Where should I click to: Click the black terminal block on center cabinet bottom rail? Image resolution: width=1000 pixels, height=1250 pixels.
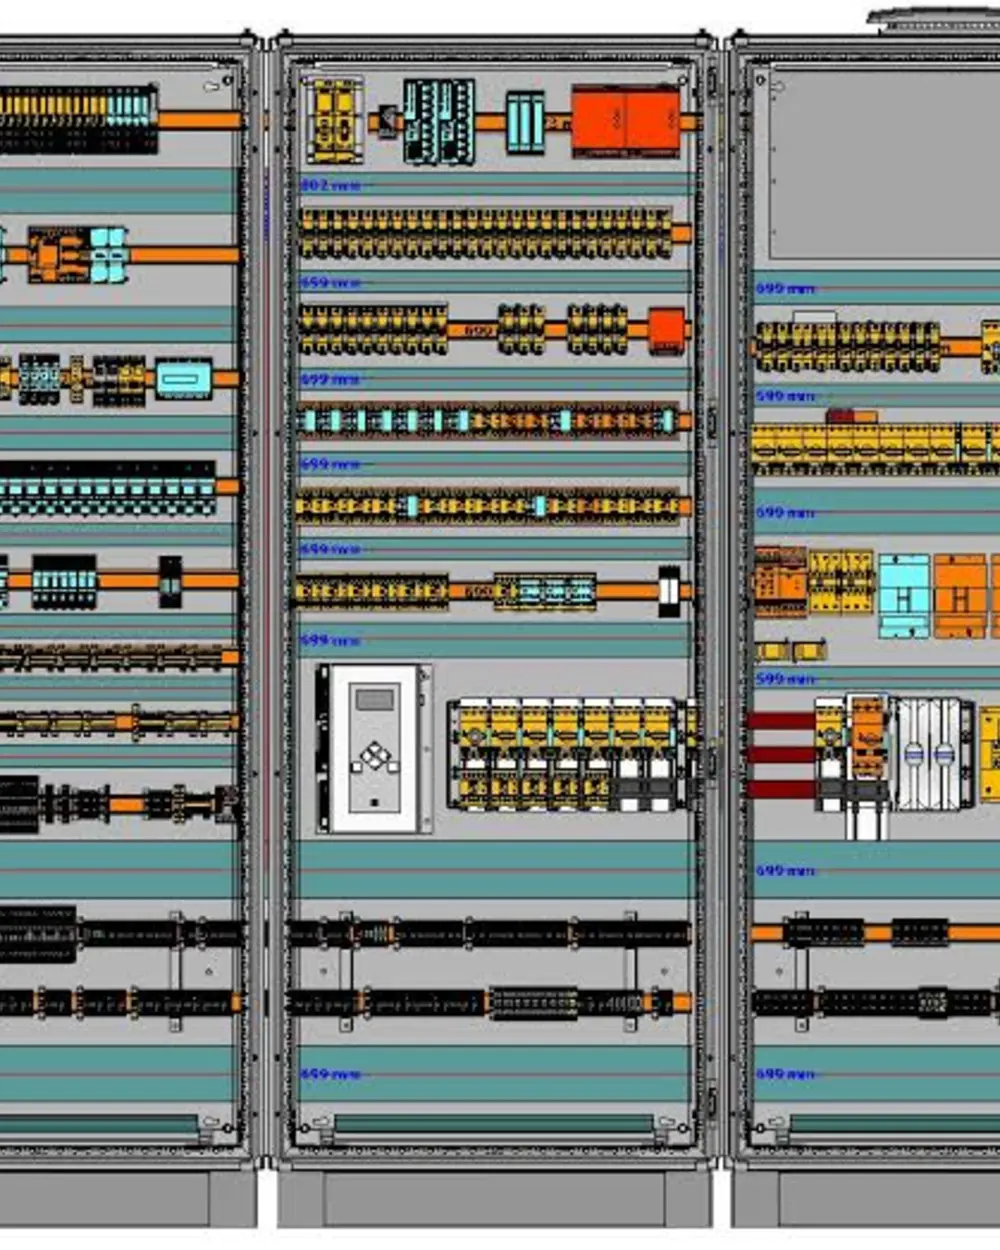[x=533, y=1002]
